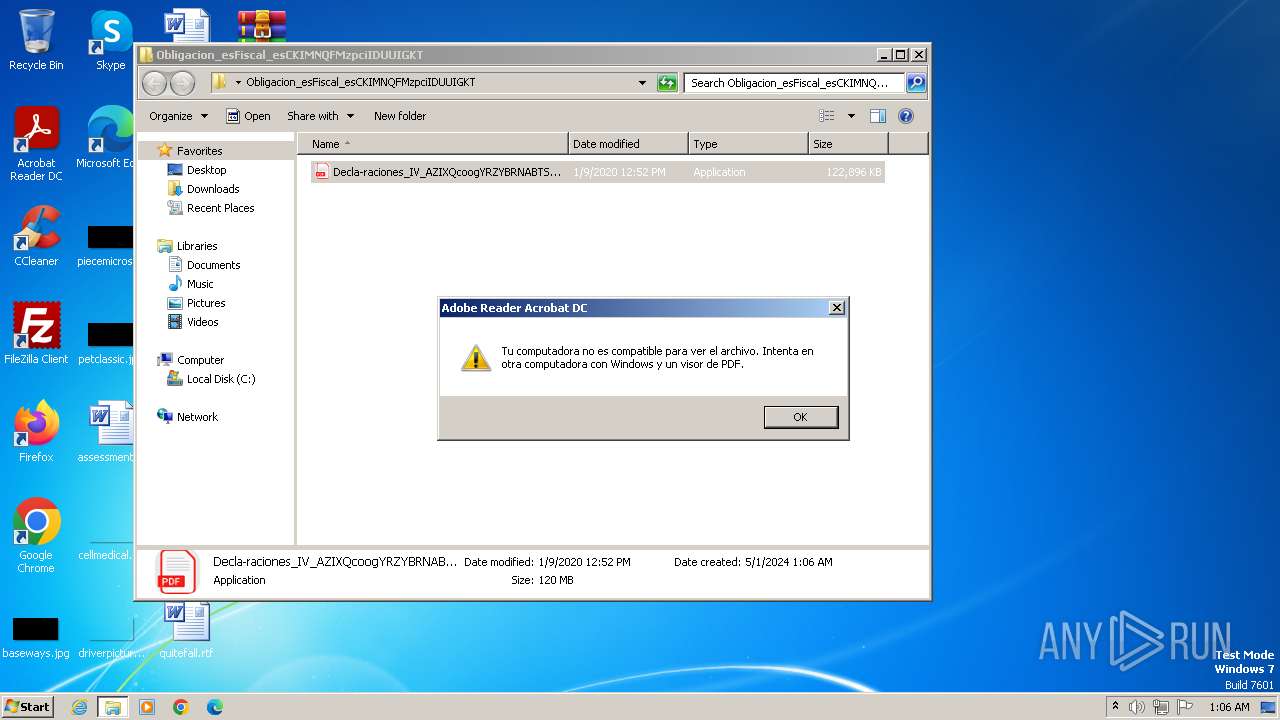Refresh the folder view
The image size is (1280, 720).
click(667, 83)
